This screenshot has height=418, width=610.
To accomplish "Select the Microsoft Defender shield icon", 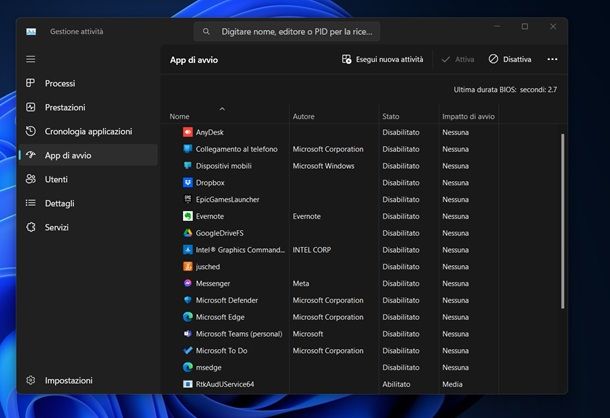I will click(188, 300).
